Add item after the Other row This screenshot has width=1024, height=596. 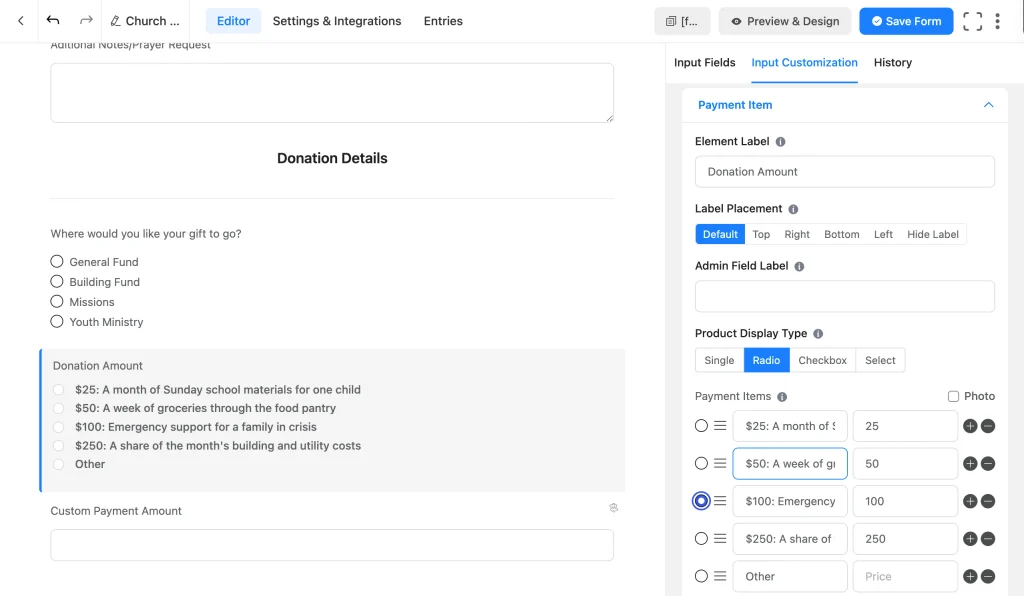970,576
